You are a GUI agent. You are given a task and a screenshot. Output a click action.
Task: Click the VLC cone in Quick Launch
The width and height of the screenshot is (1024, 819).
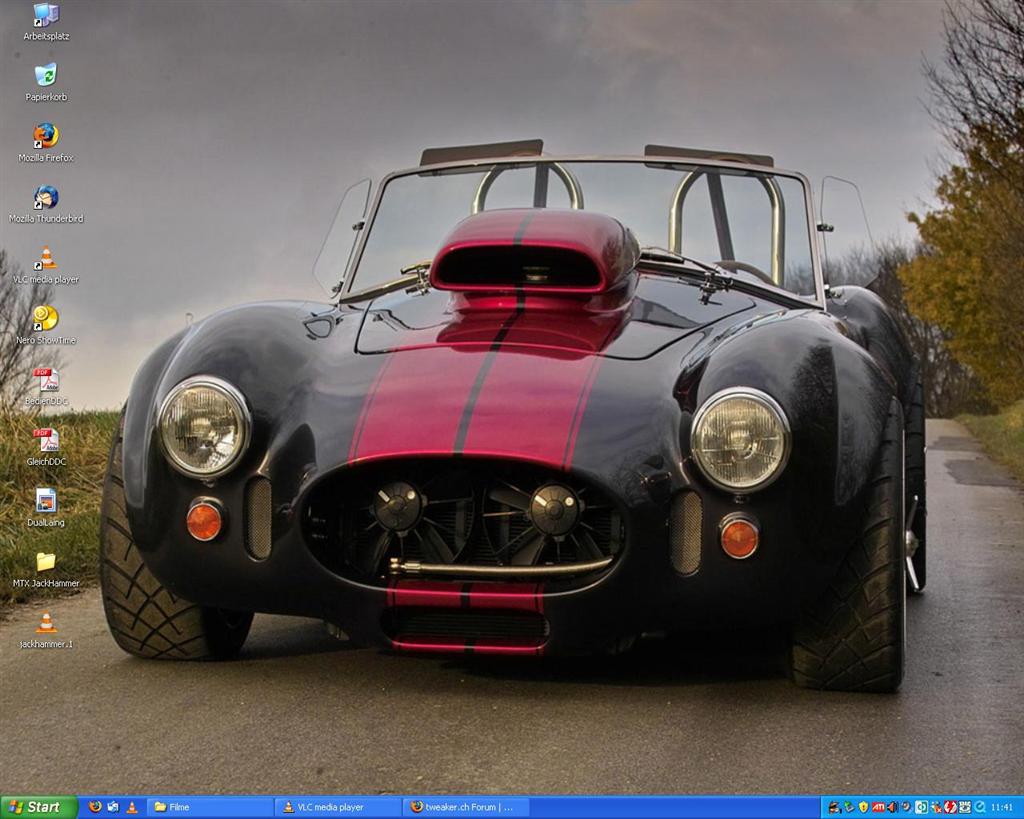[x=132, y=807]
